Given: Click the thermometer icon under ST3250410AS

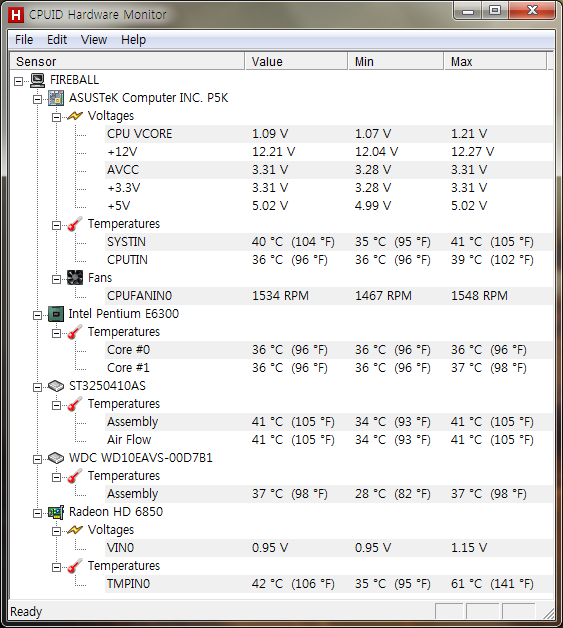Looking at the screenshot, I should coord(75,404).
